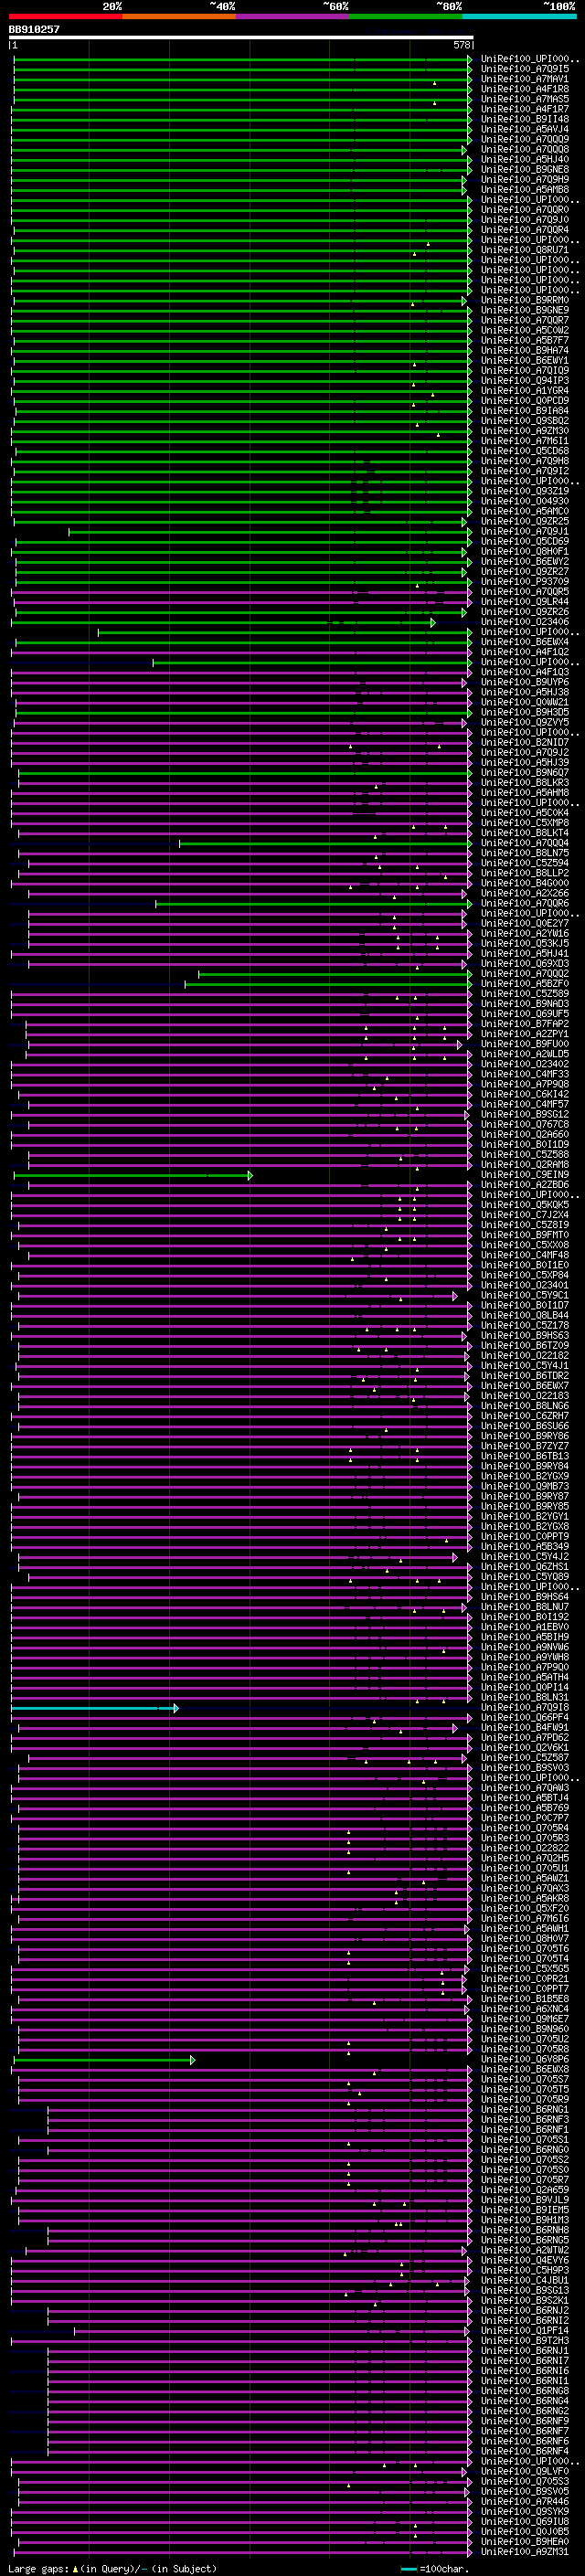Click the label UniRef100_Q5CD68
This screenshot has width=585, height=2576.
pos(525,451)
